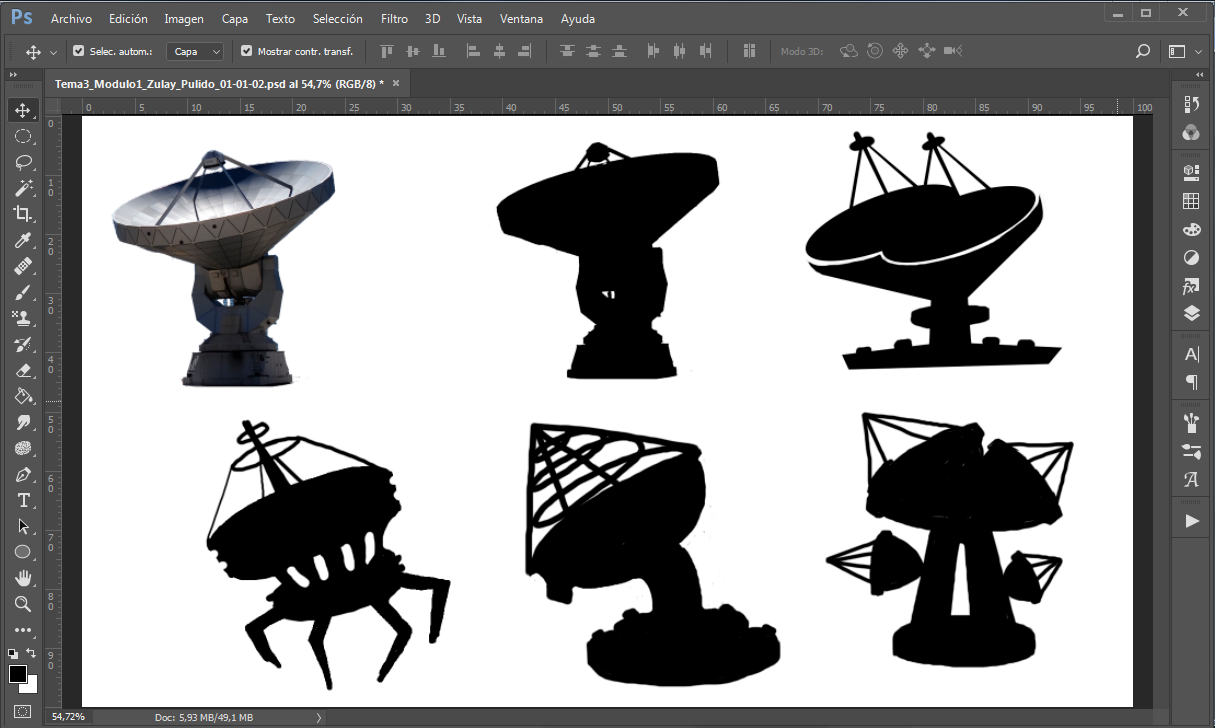Select the Path Selection arrow tool
This screenshot has height=728, width=1215.
23,526
